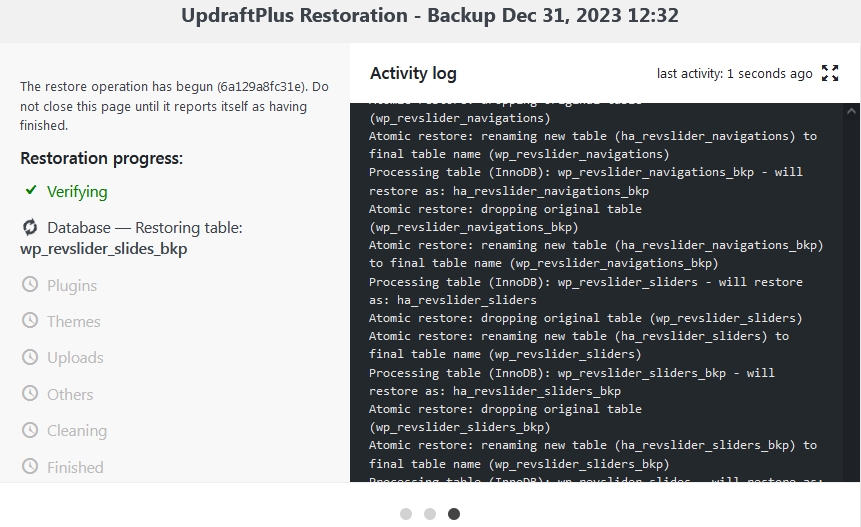Screen dimensions: 861x527
Task: Click the clock icon beside Uploads
Action: point(30,357)
